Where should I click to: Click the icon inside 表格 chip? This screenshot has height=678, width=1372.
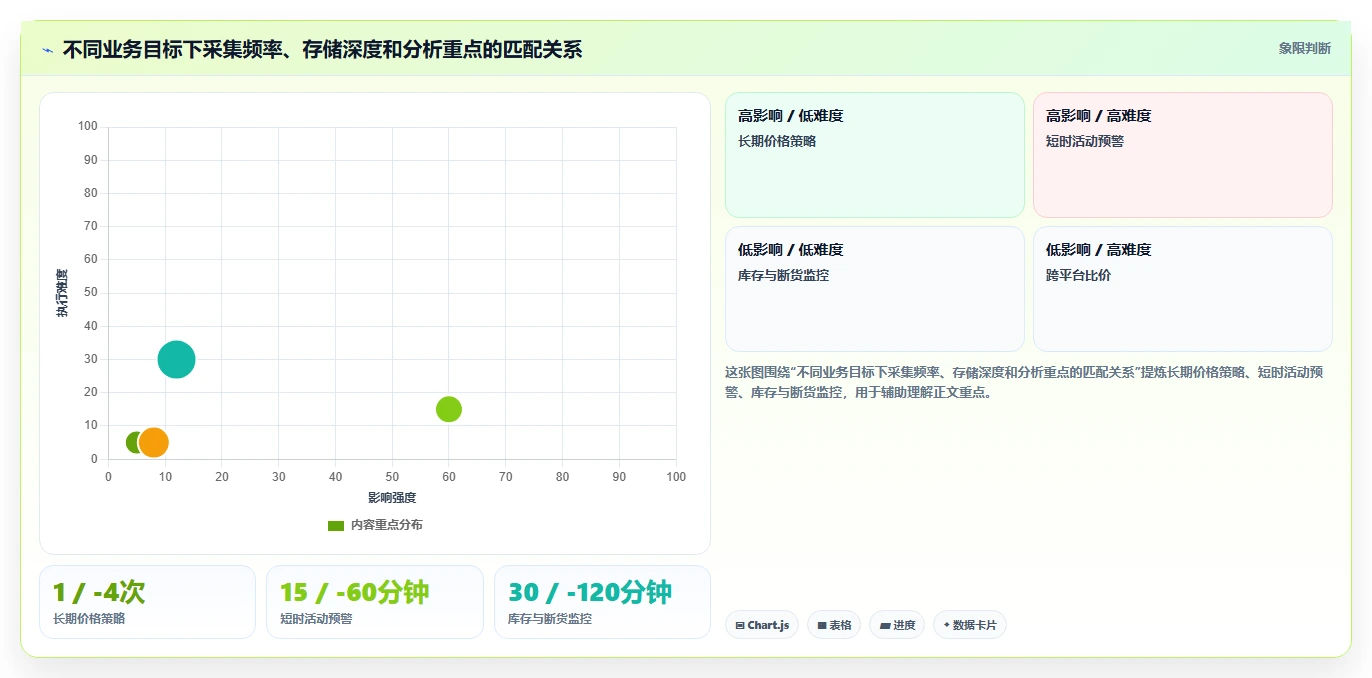[822, 626]
